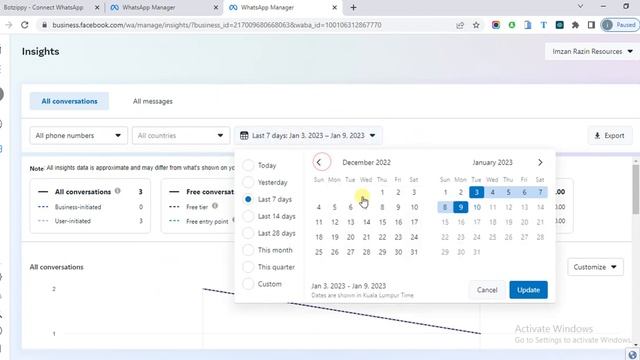Click the share page icon in address bar
Image resolution: width=640 pixels, height=360 pixels.
pyautogui.click(x=460, y=25)
